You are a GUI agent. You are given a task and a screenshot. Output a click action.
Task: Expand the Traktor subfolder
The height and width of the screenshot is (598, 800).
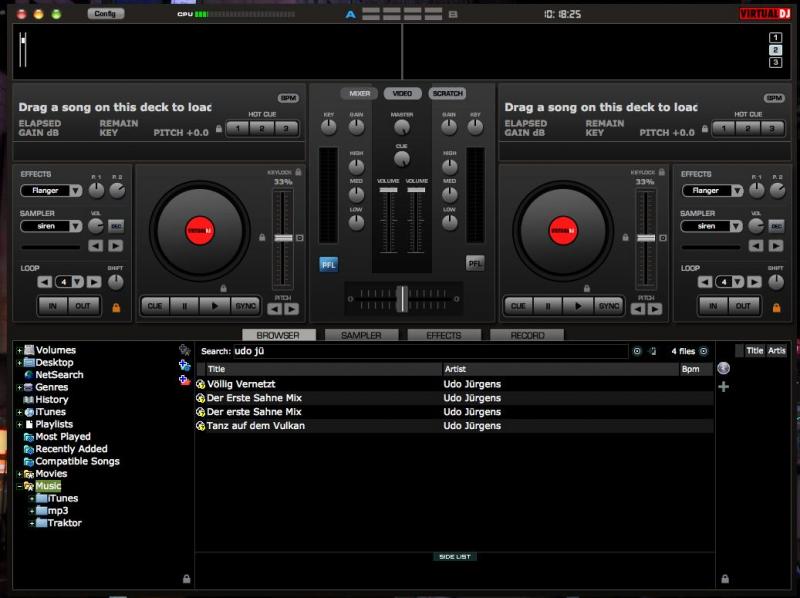point(32,524)
